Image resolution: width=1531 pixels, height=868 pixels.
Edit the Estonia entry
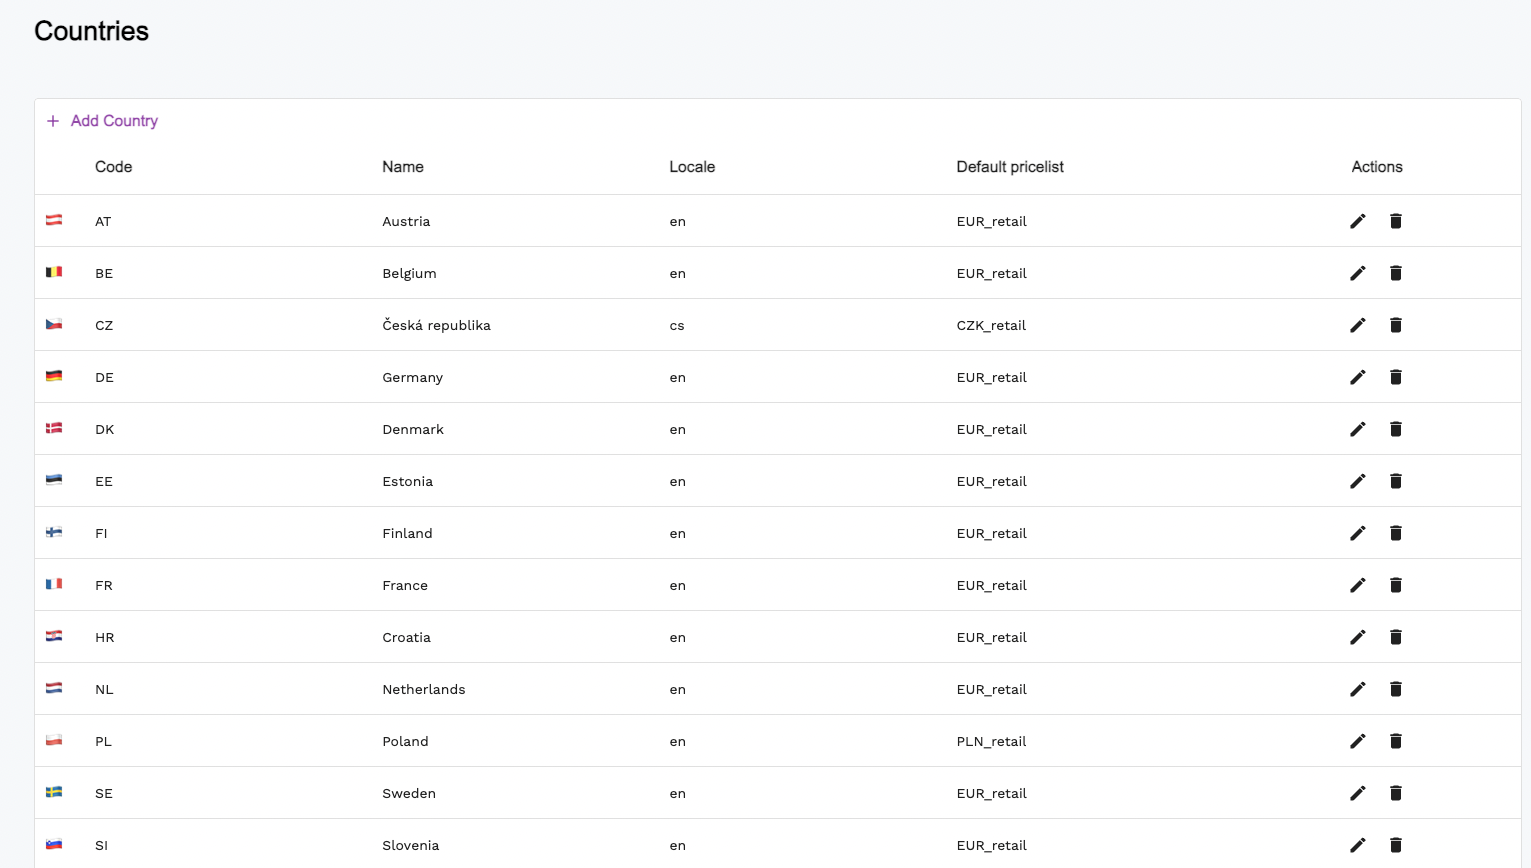tap(1357, 481)
